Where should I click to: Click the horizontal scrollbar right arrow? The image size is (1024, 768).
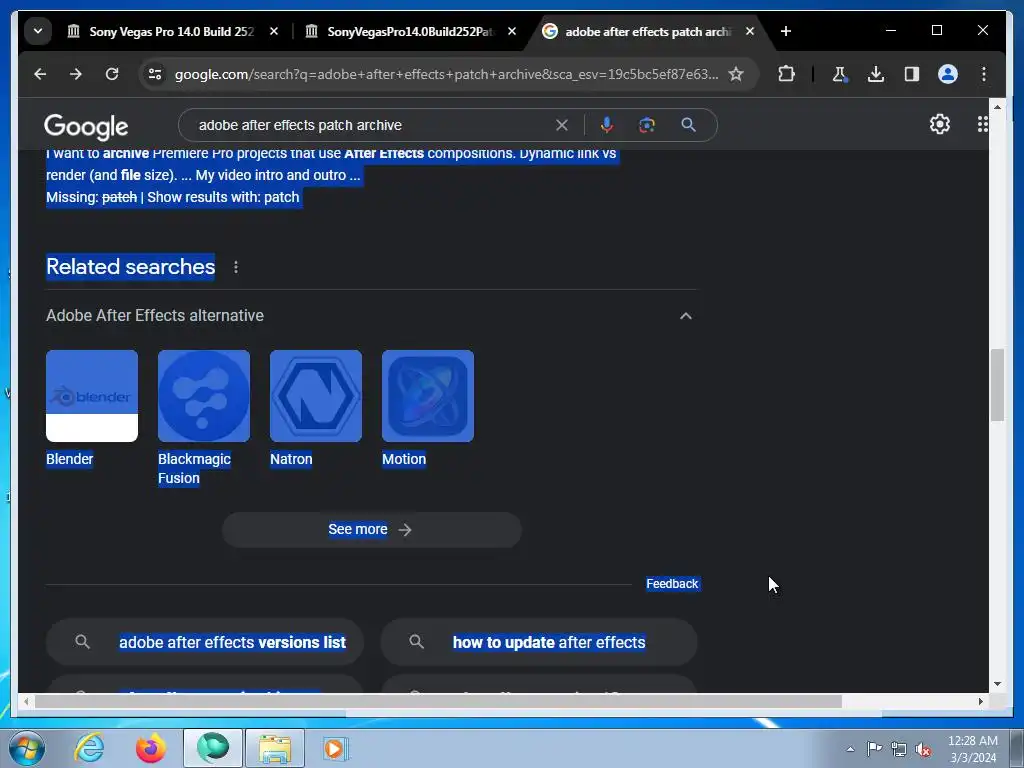pos(980,701)
